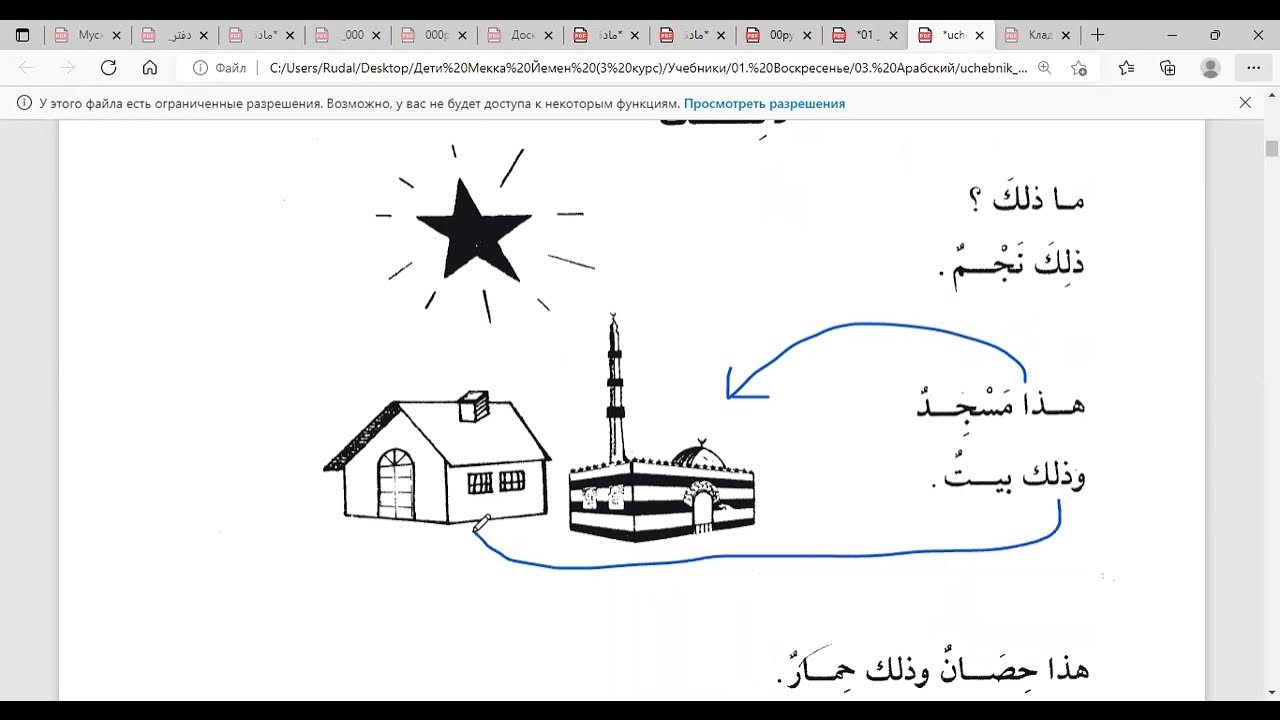The image size is (1280, 720).
Task: Click the zoom magnifier icon in address bar
Action: [x=1045, y=68]
